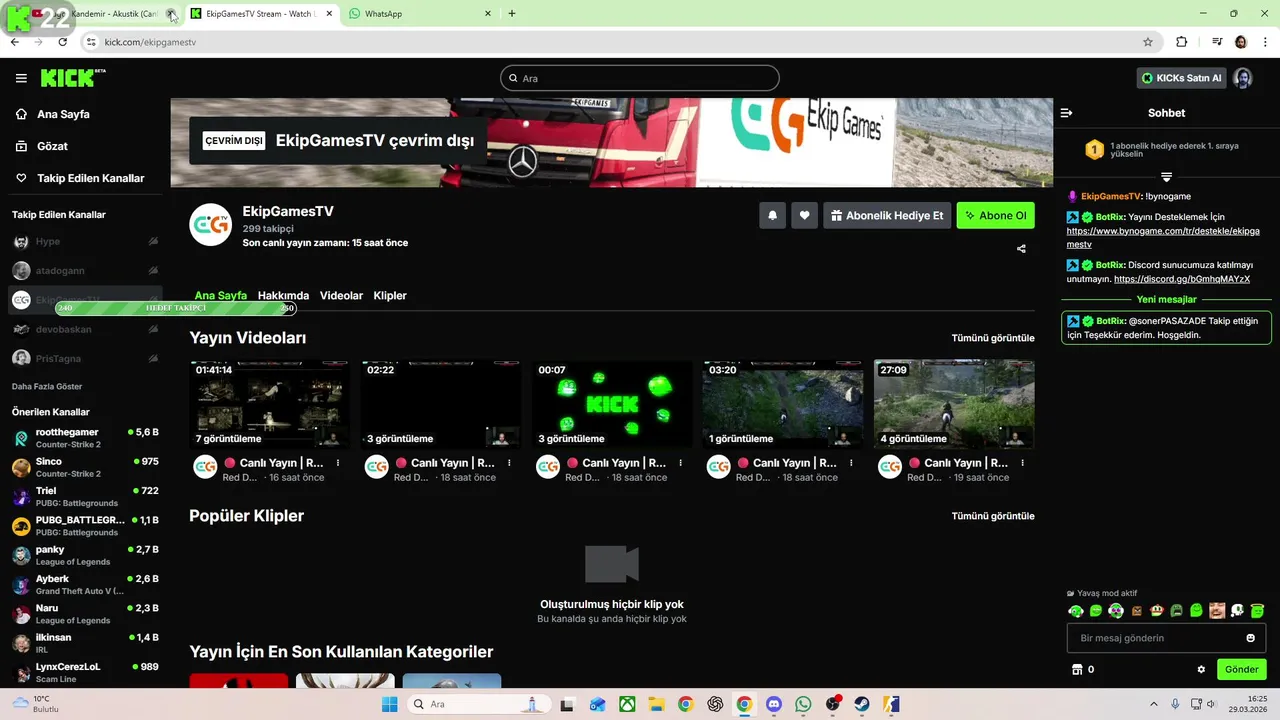
Task: Open Xbox app from the taskbar
Action: 627,704
